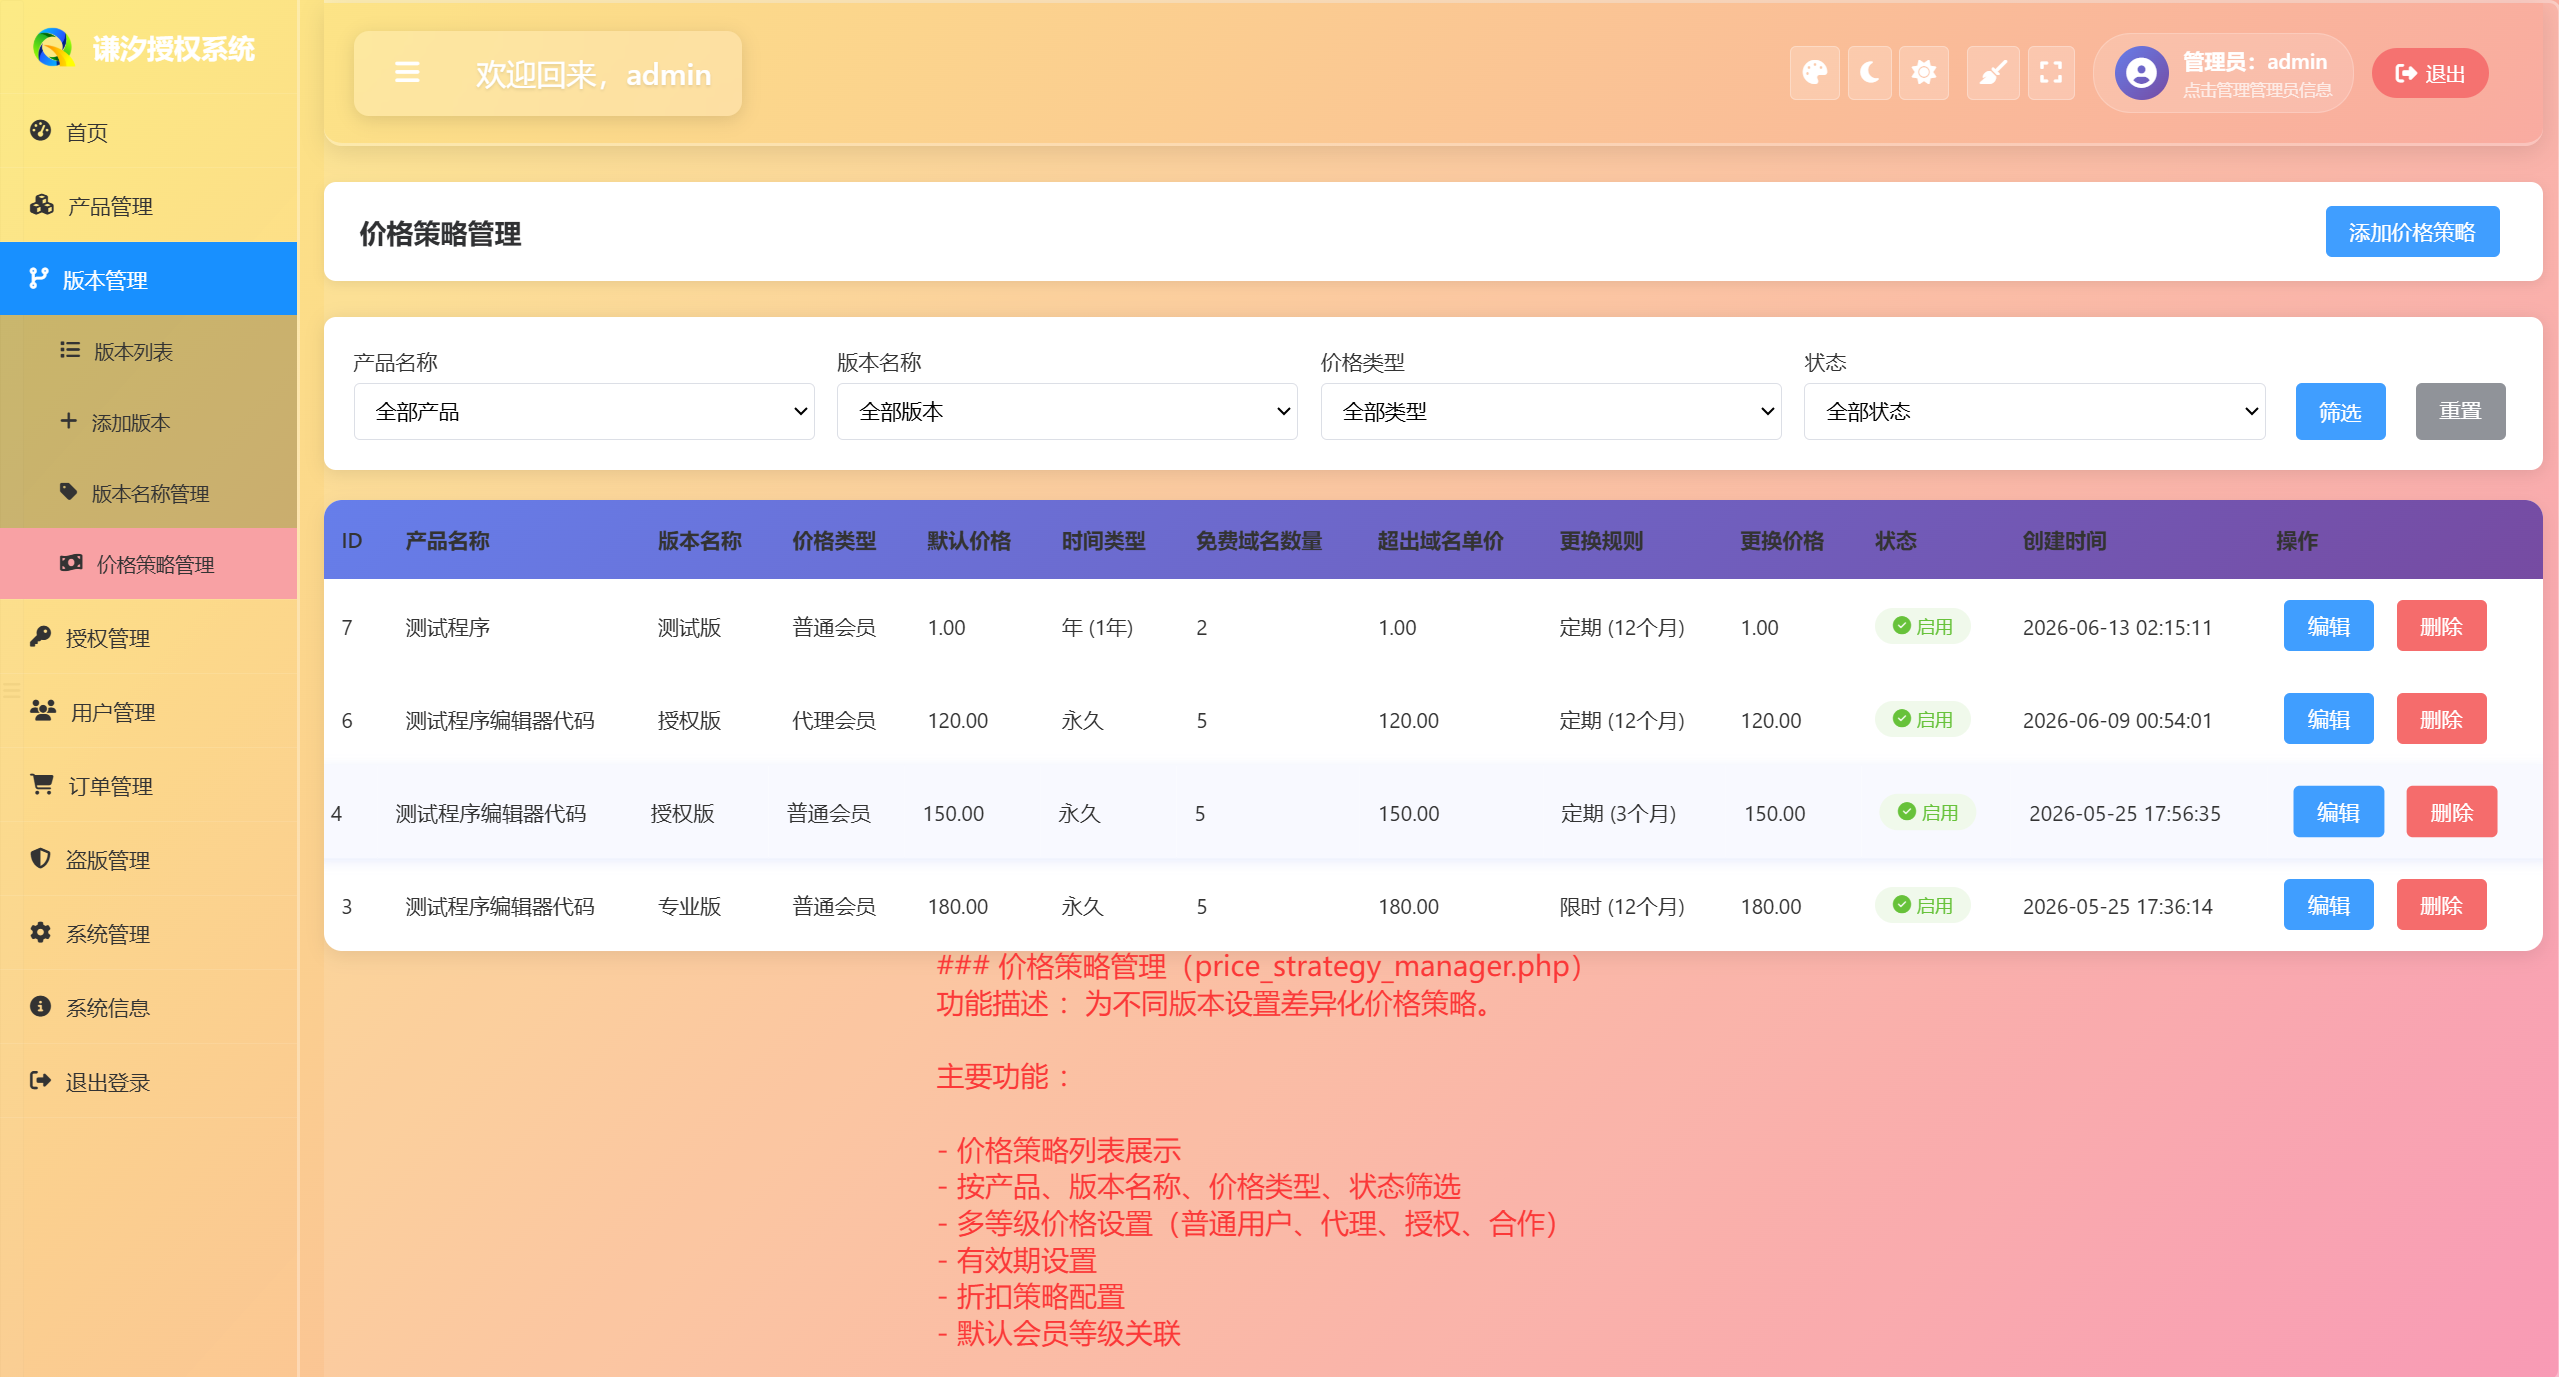Open 系统信息 in the sidebar
Viewport: 2559px width, 1377px height.
[148, 1008]
